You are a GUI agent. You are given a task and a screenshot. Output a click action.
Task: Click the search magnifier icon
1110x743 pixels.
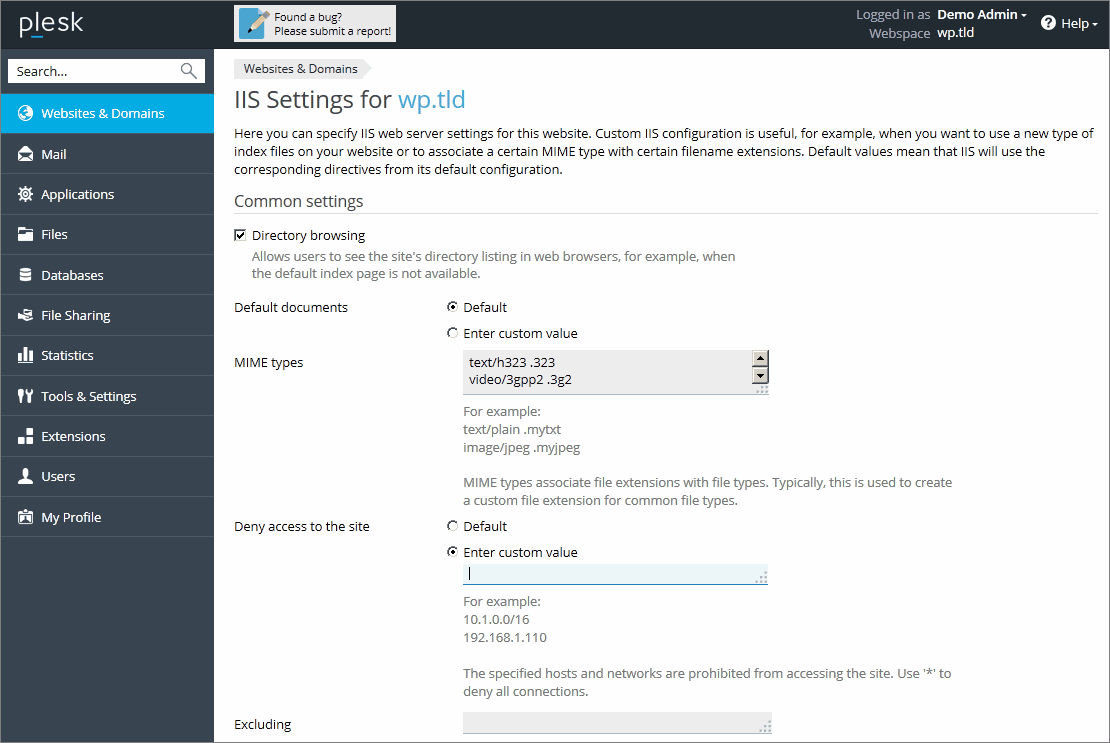click(x=188, y=71)
